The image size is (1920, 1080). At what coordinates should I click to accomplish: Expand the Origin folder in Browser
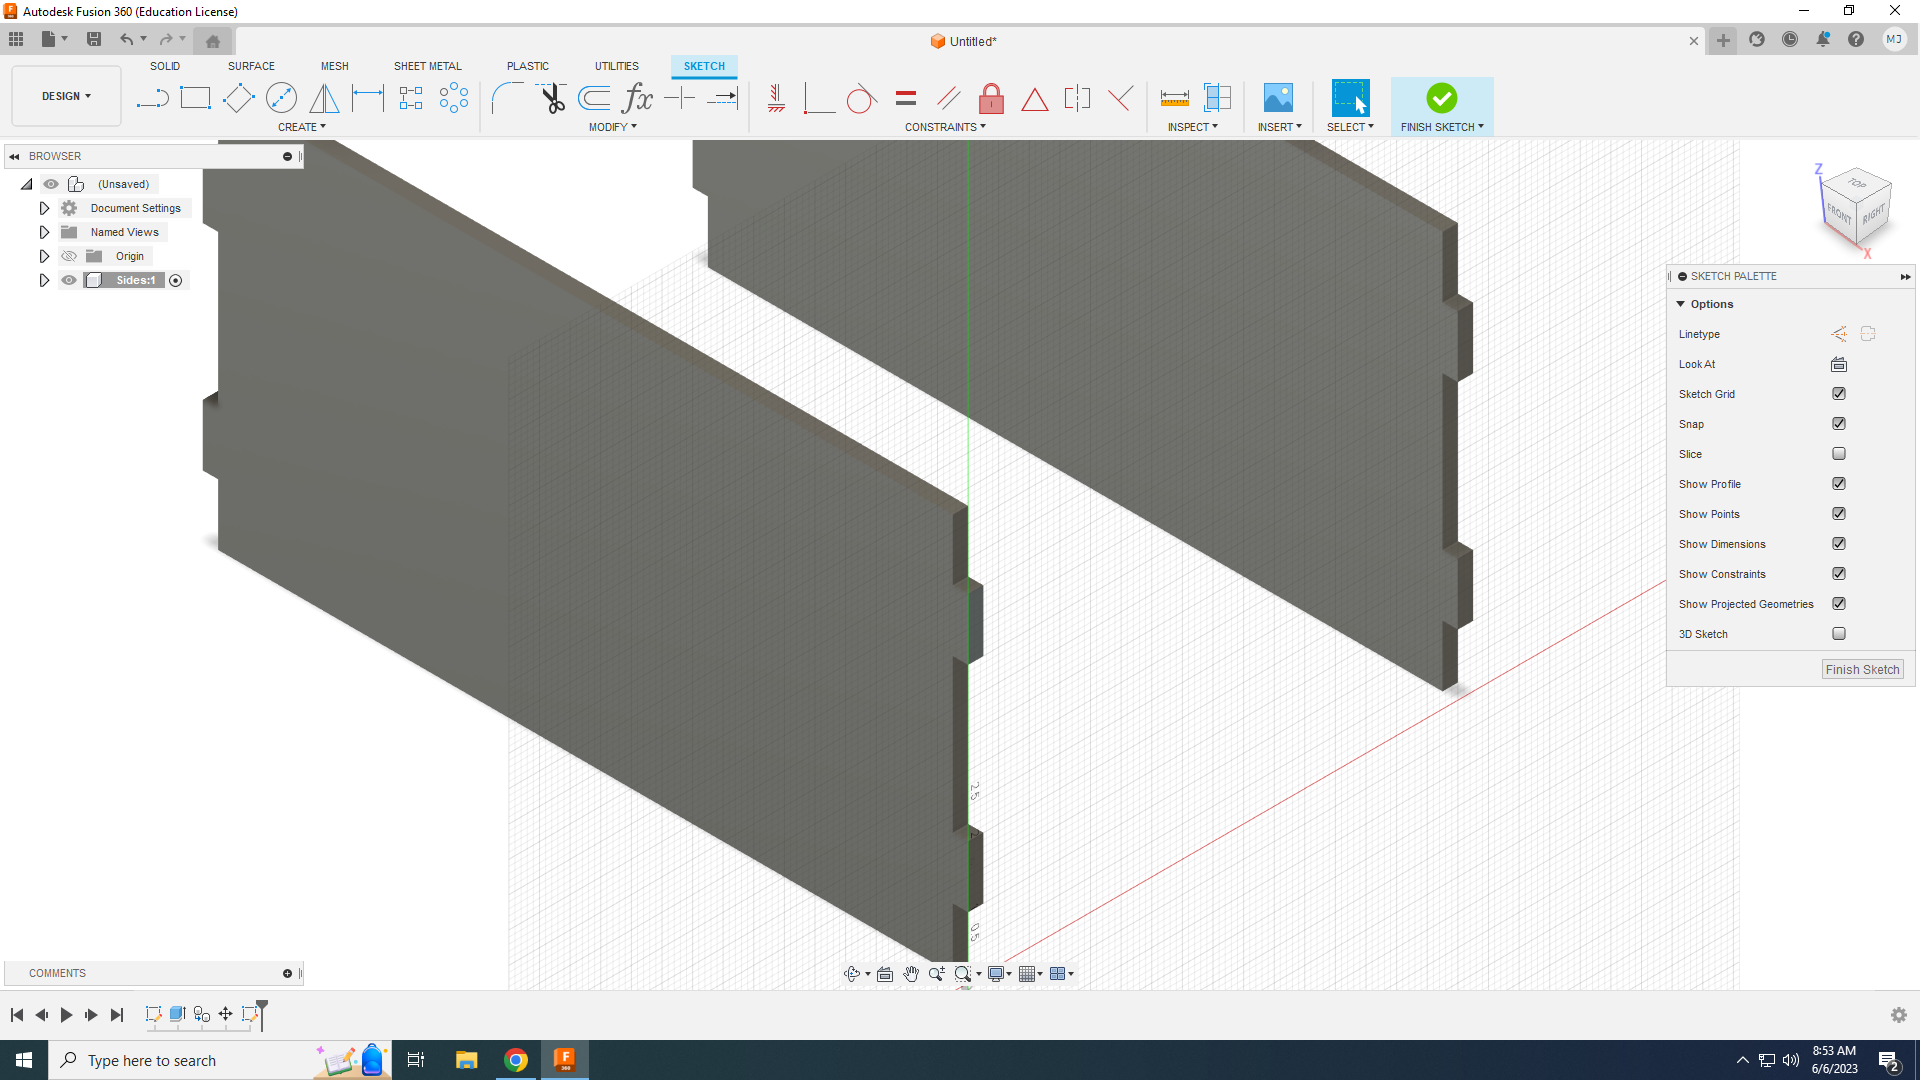tap(44, 256)
